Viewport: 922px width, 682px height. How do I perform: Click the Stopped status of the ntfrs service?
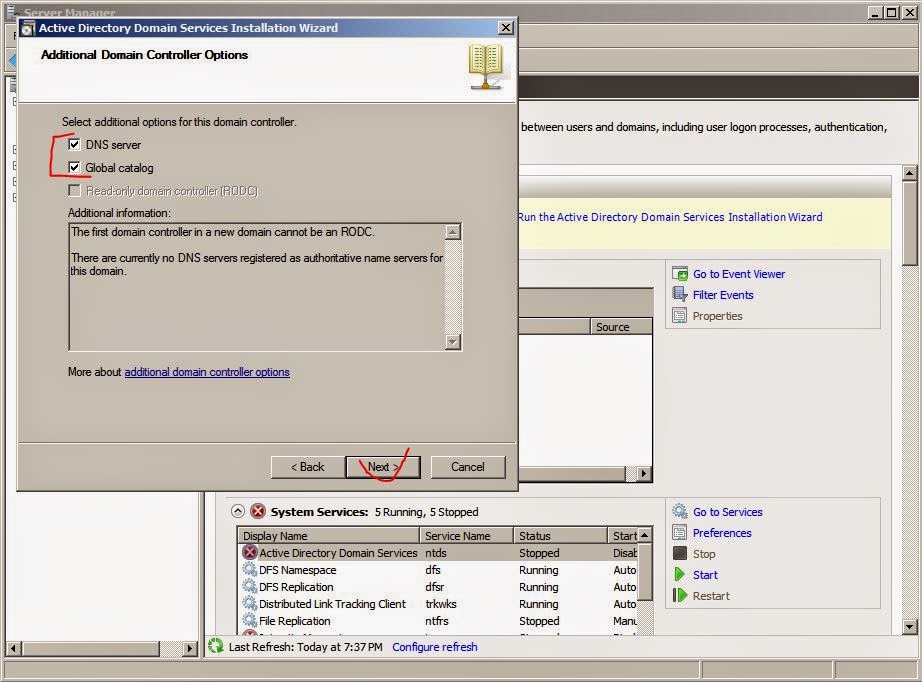539,621
